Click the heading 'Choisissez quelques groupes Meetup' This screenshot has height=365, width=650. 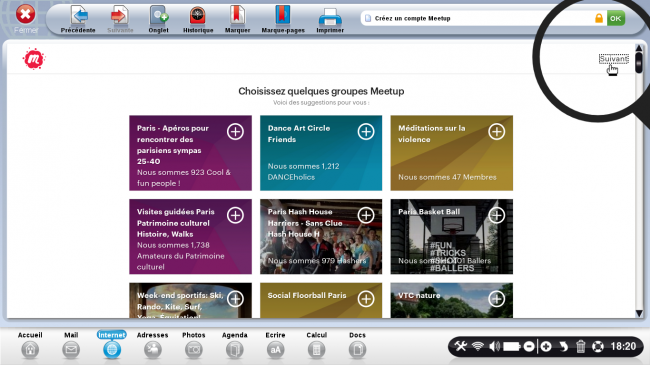321,91
